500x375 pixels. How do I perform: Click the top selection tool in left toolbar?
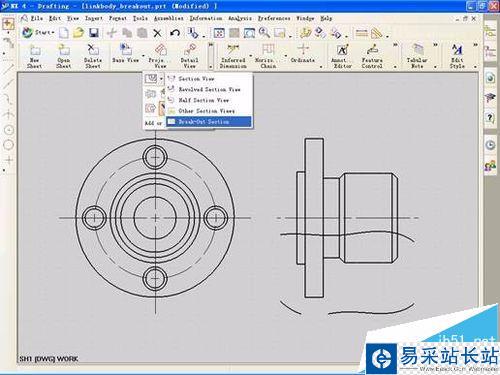[x=8, y=24]
